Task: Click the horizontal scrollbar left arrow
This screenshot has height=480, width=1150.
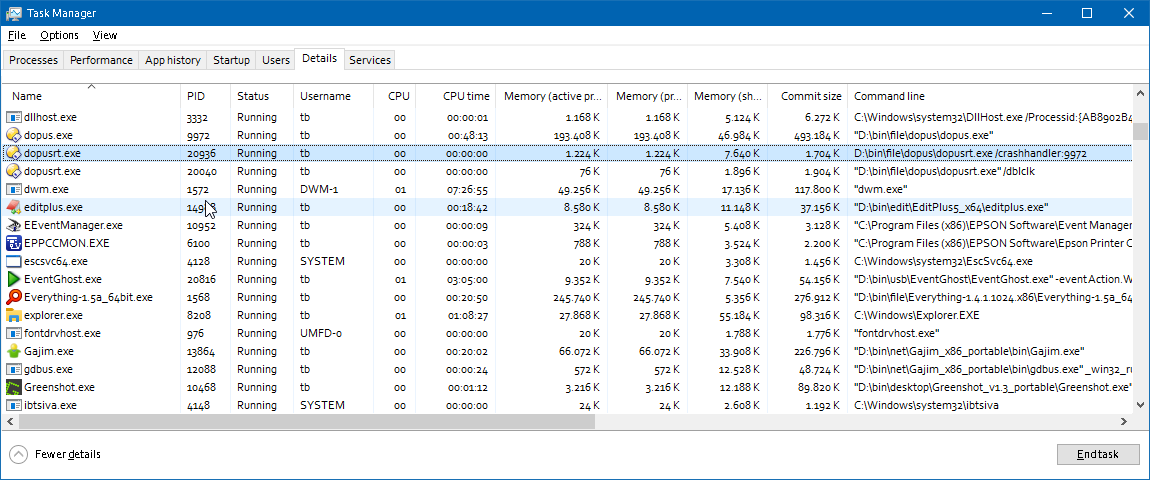Action: (x=10, y=421)
